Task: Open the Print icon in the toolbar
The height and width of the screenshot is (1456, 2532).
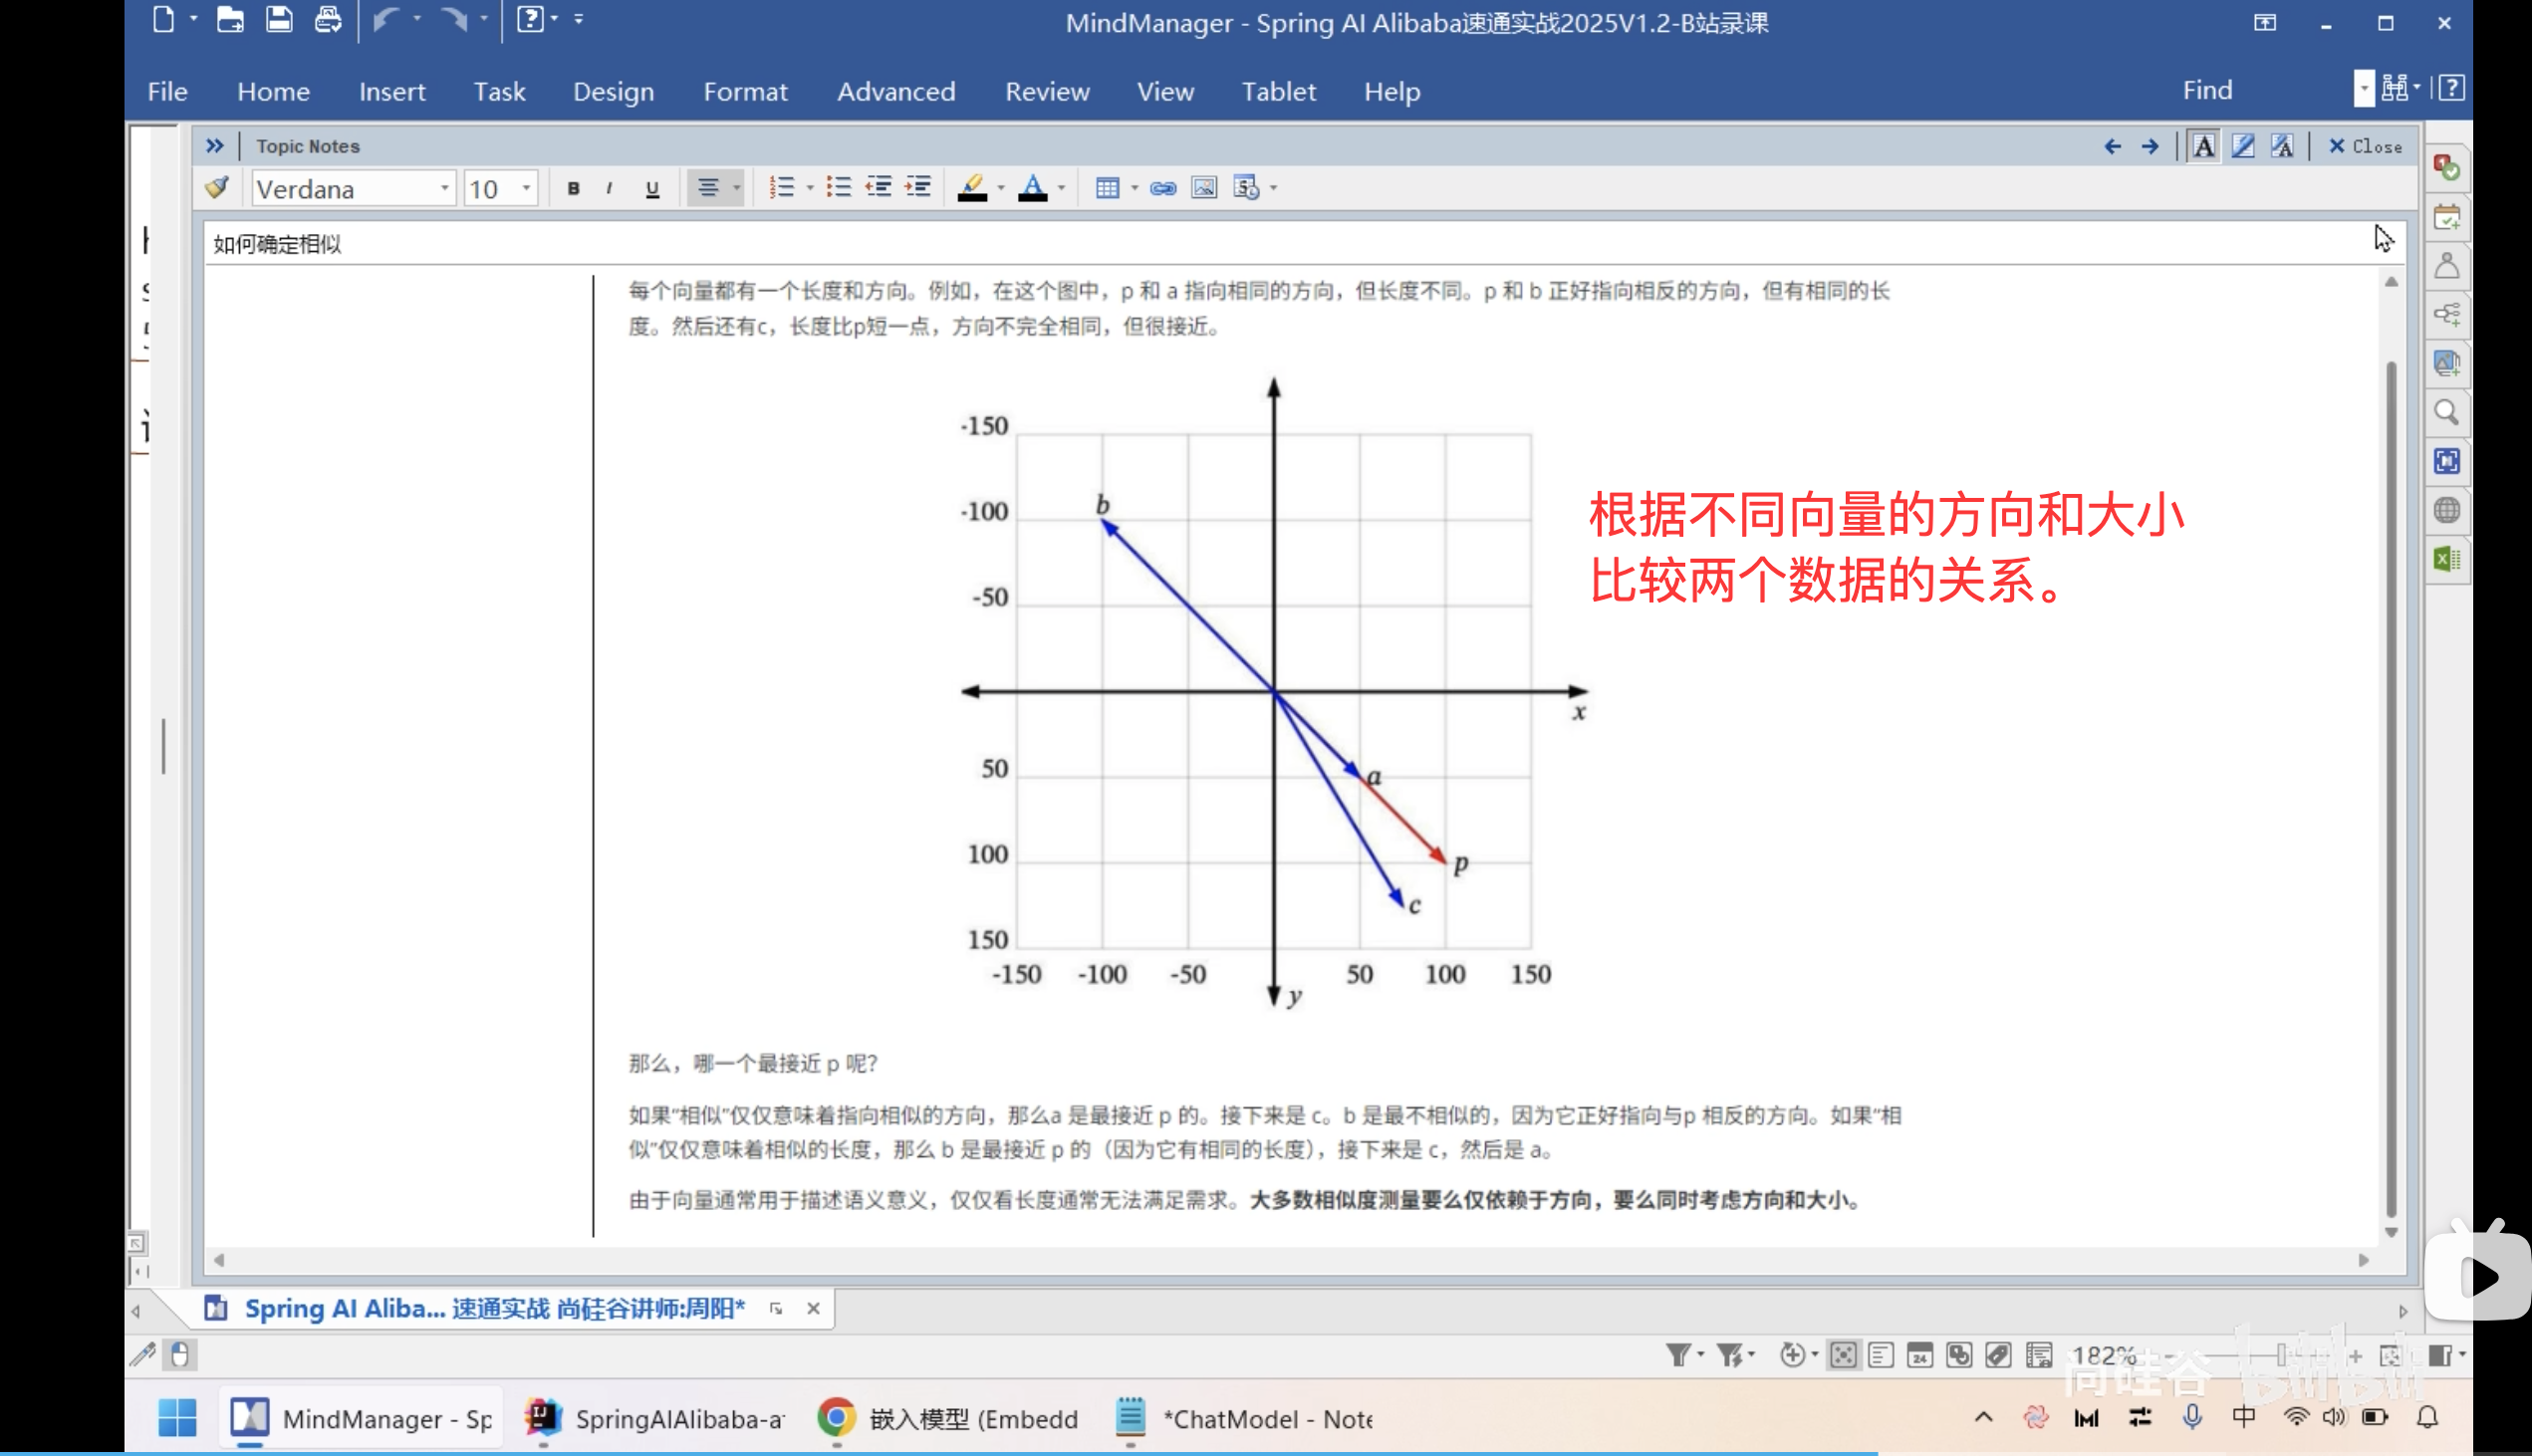Action: click(x=328, y=19)
